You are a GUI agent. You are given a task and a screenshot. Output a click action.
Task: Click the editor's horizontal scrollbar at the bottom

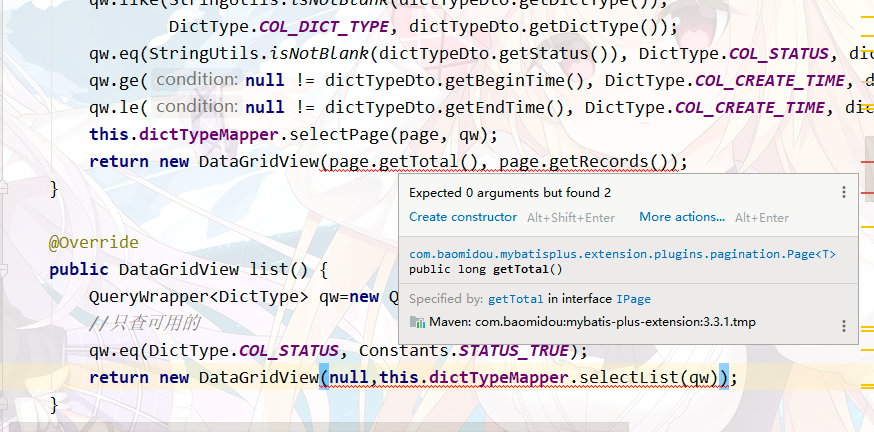point(319,427)
